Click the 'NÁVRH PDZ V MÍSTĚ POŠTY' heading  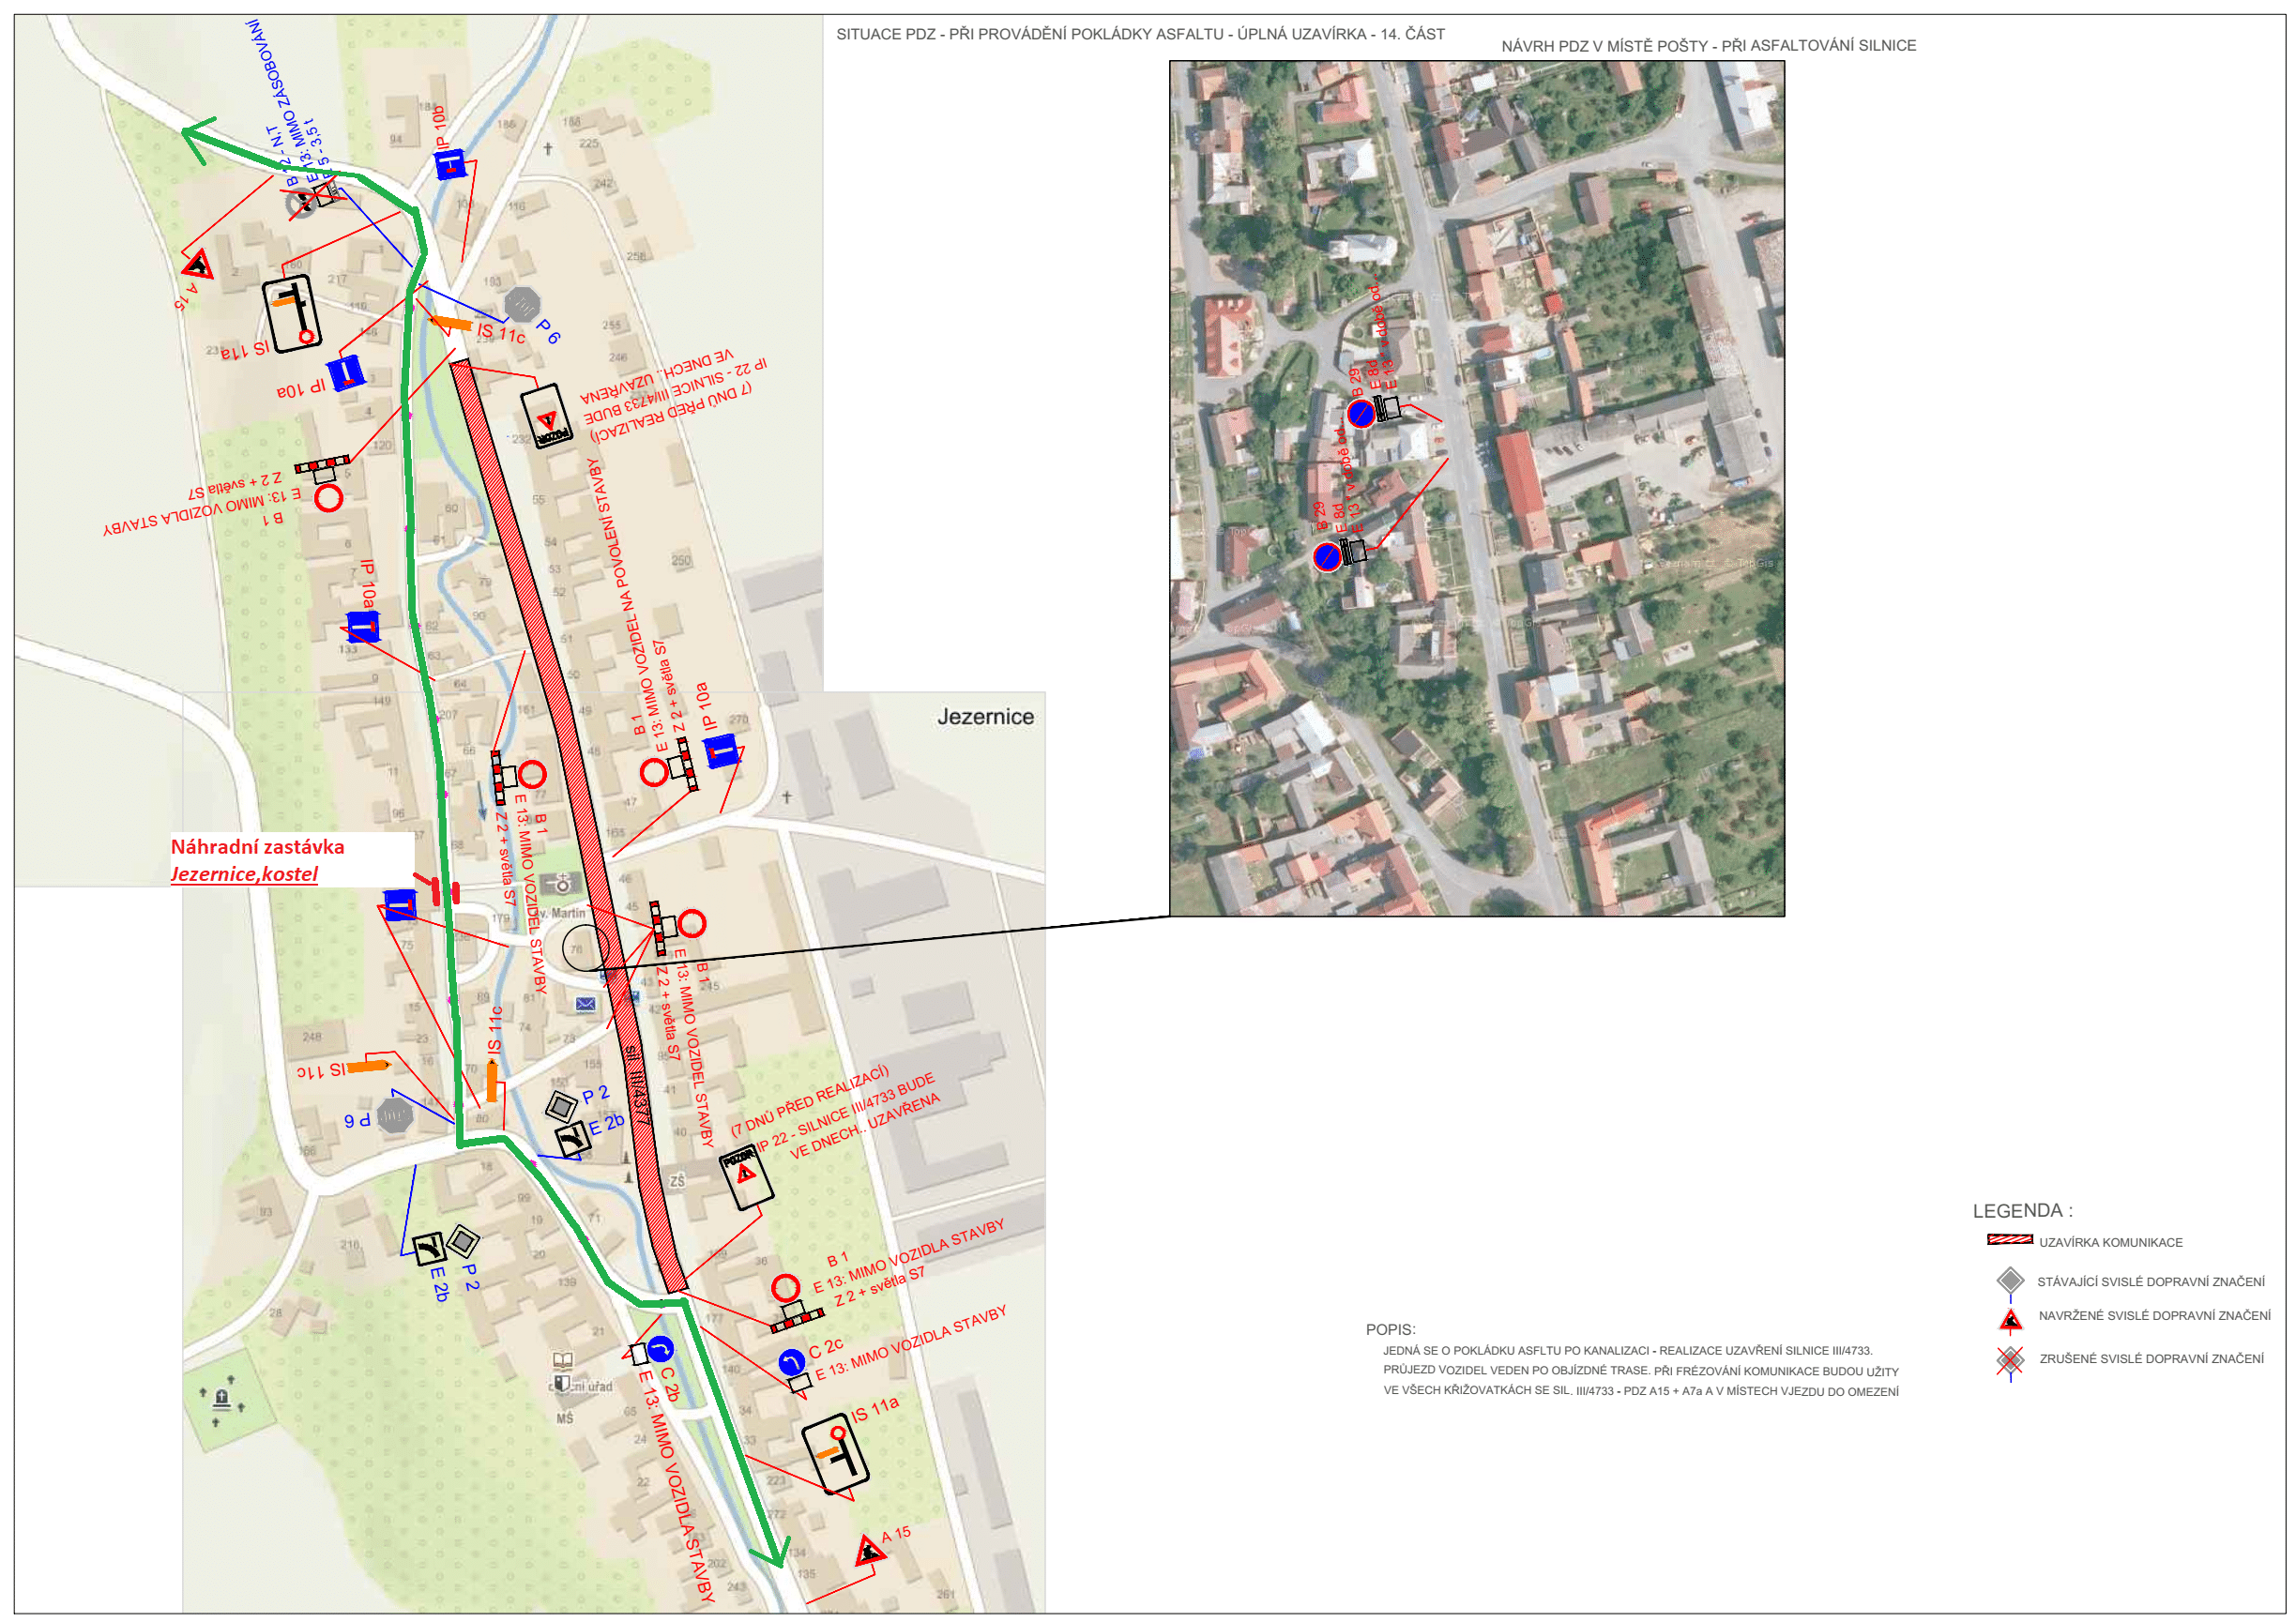point(1708,45)
